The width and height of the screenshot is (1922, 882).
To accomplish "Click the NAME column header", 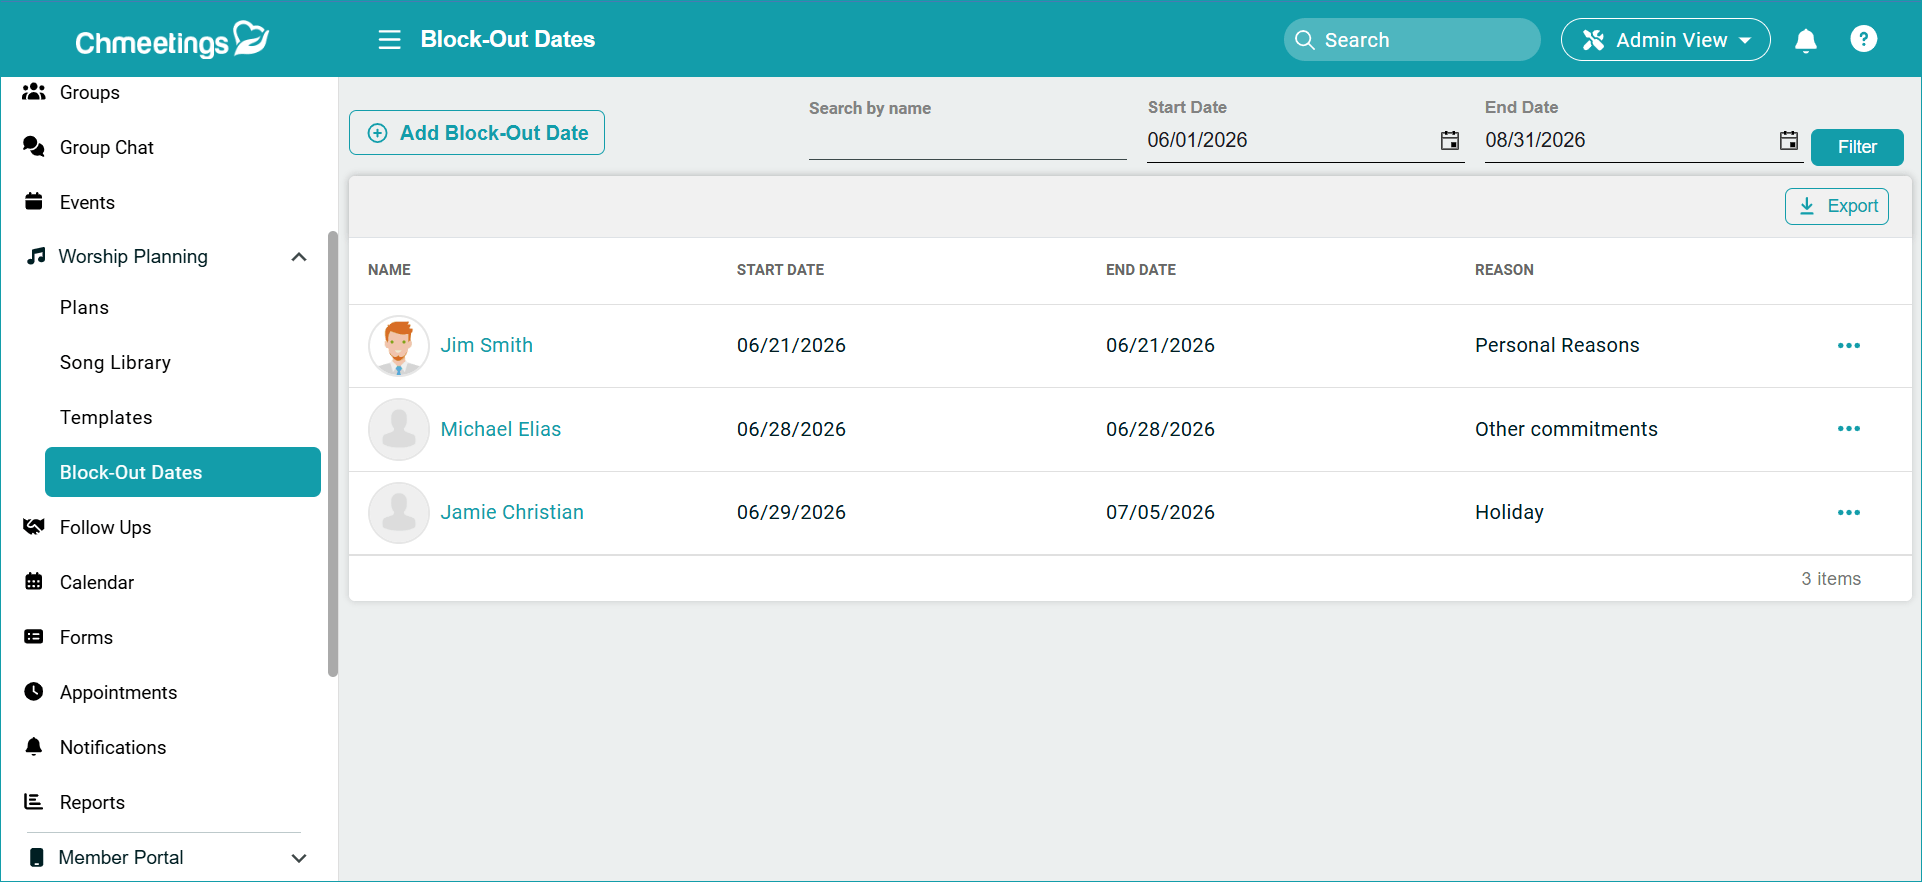I will (389, 270).
